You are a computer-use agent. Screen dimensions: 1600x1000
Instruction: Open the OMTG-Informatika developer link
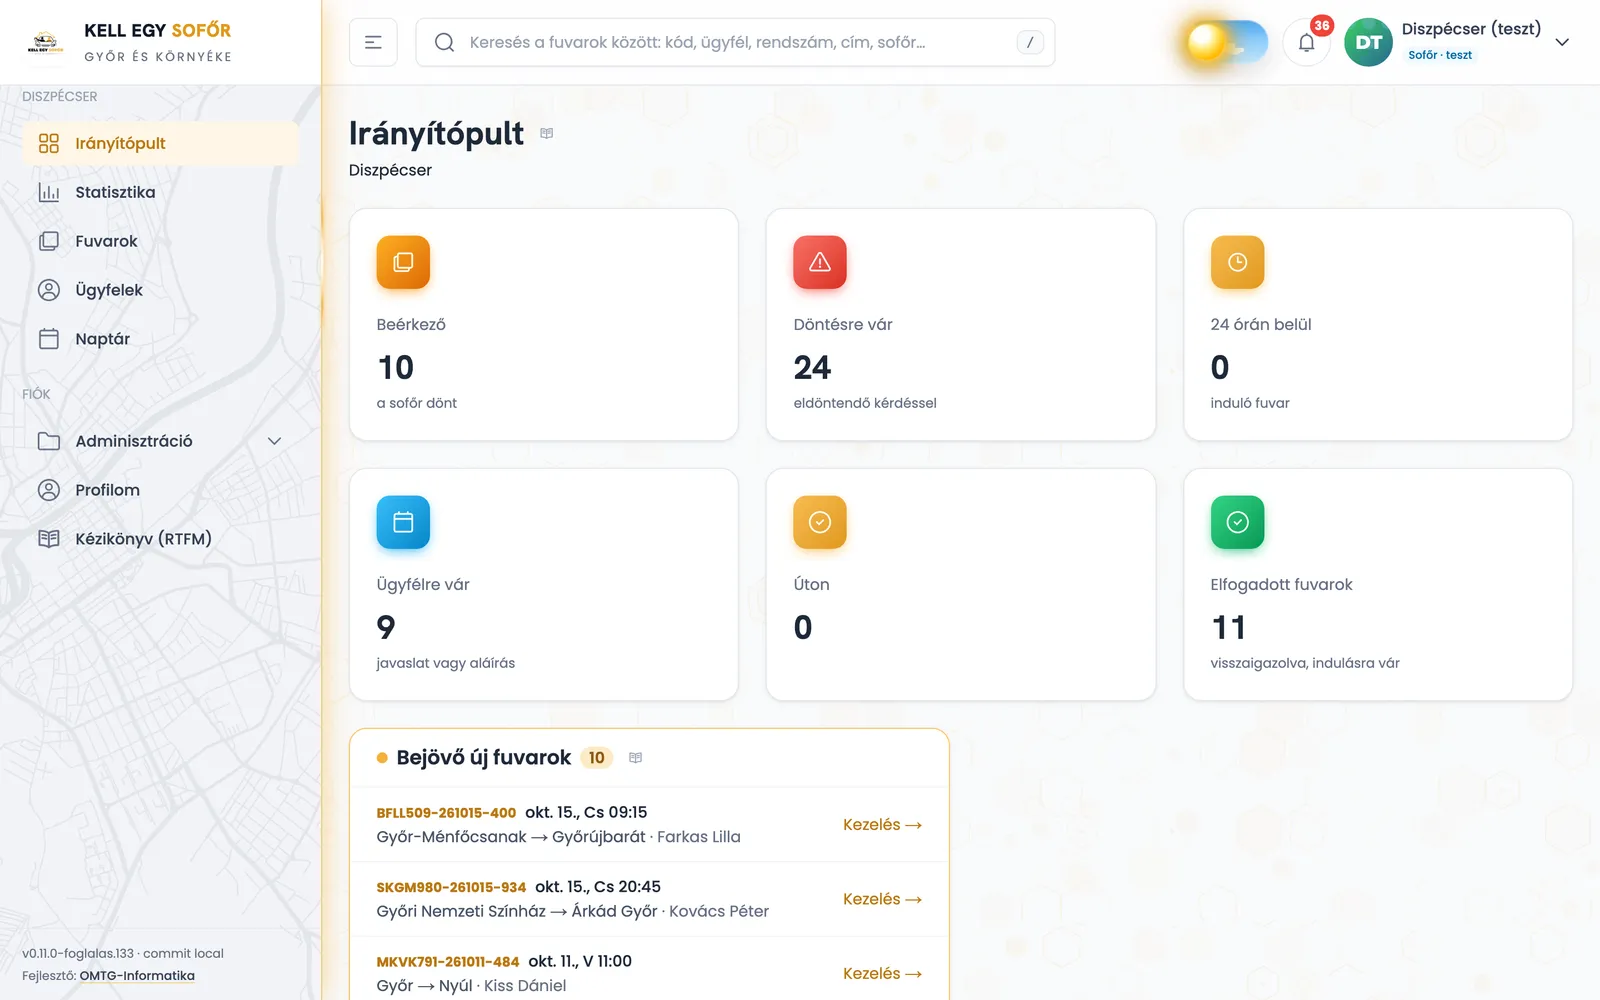point(137,976)
